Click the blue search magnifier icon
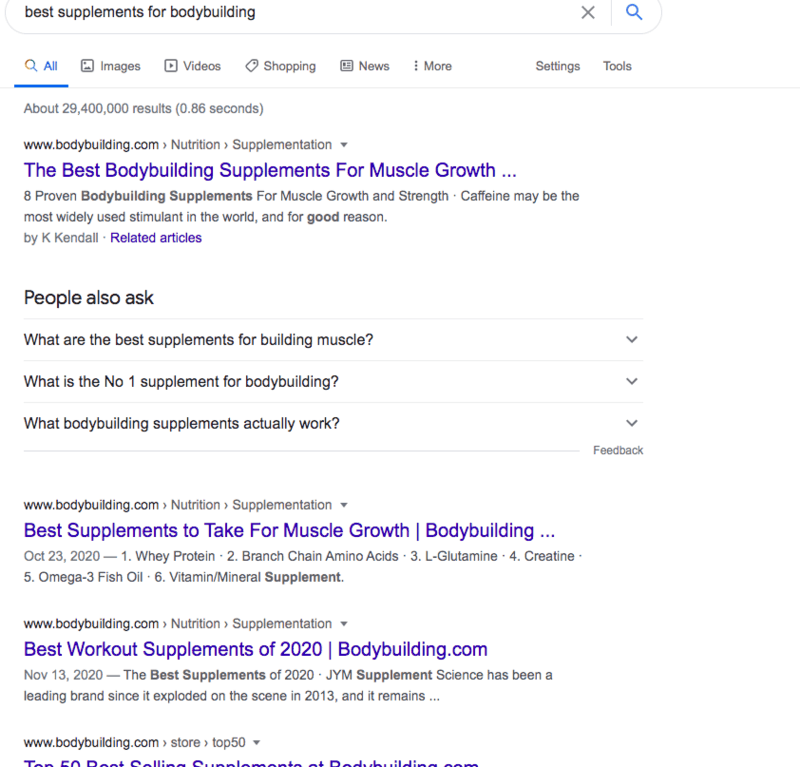800x767 pixels. [x=633, y=13]
